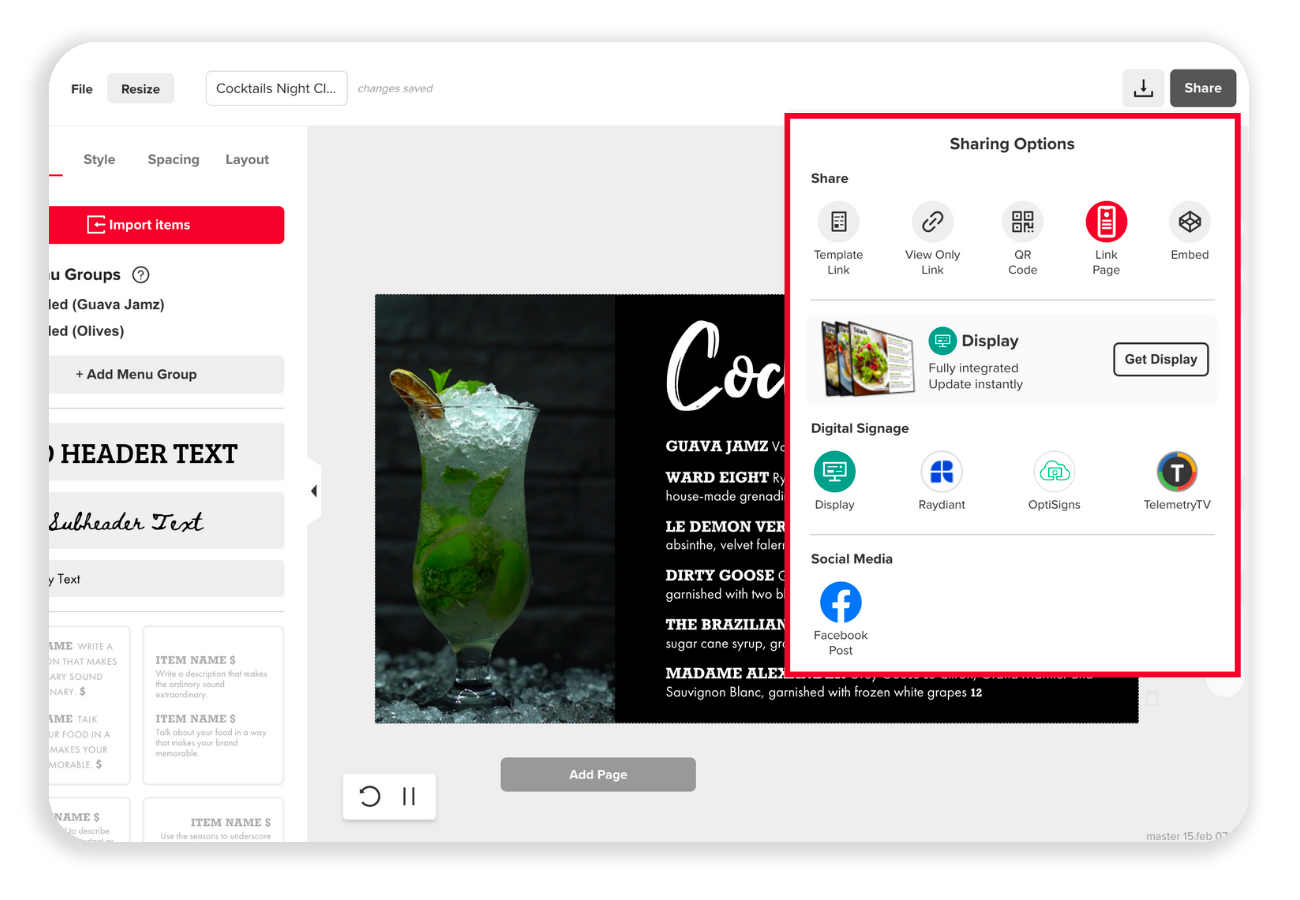Open the View Only Link option
The width and height of the screenshot is (1300, 900).
click(932, 221)
